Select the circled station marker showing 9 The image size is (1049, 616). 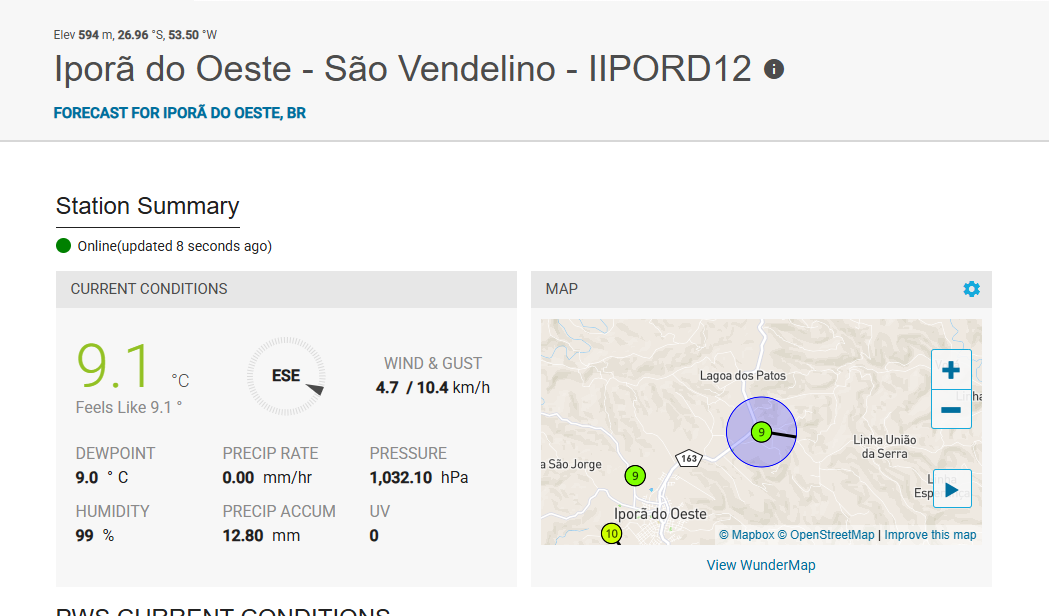761,432
